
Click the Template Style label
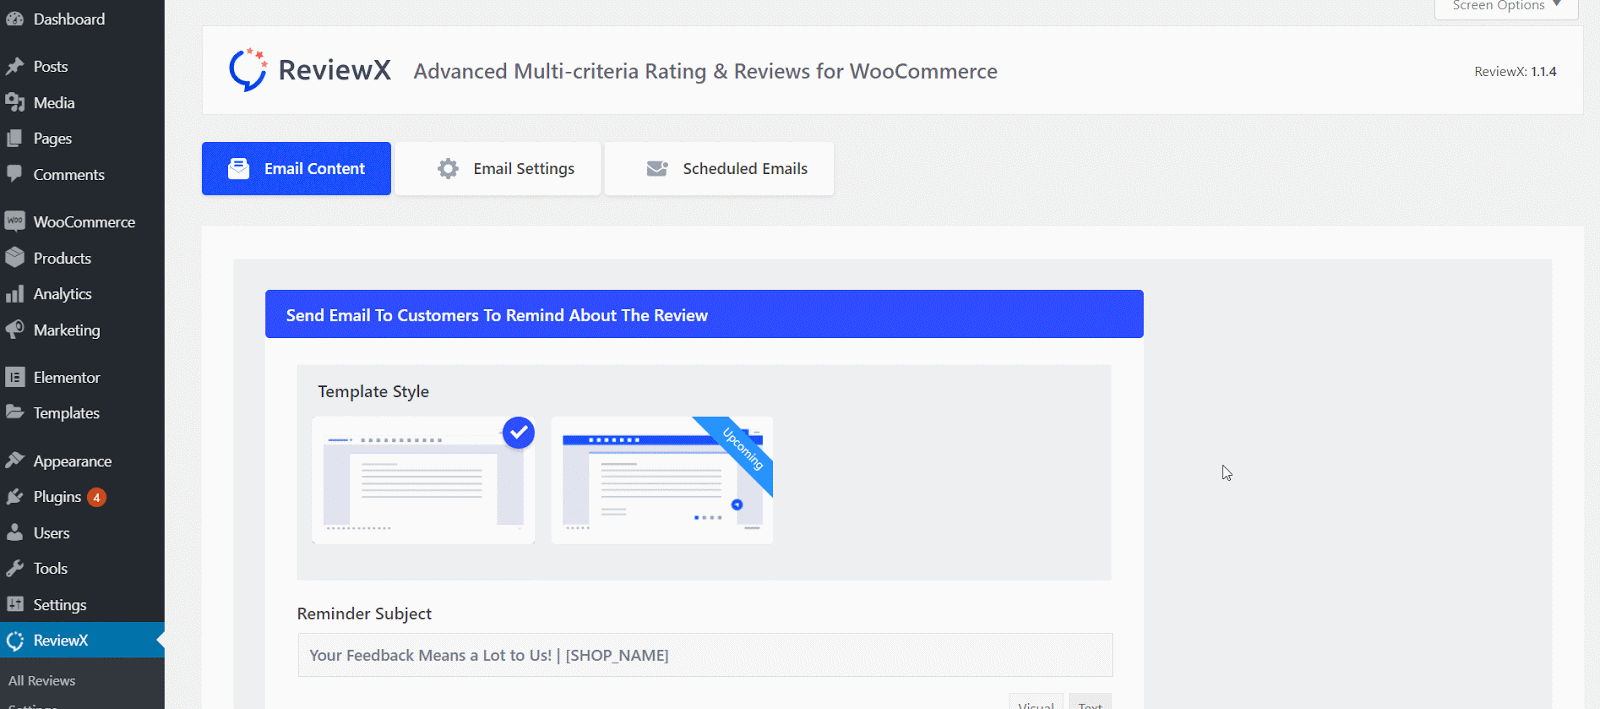tap(373, 391)
